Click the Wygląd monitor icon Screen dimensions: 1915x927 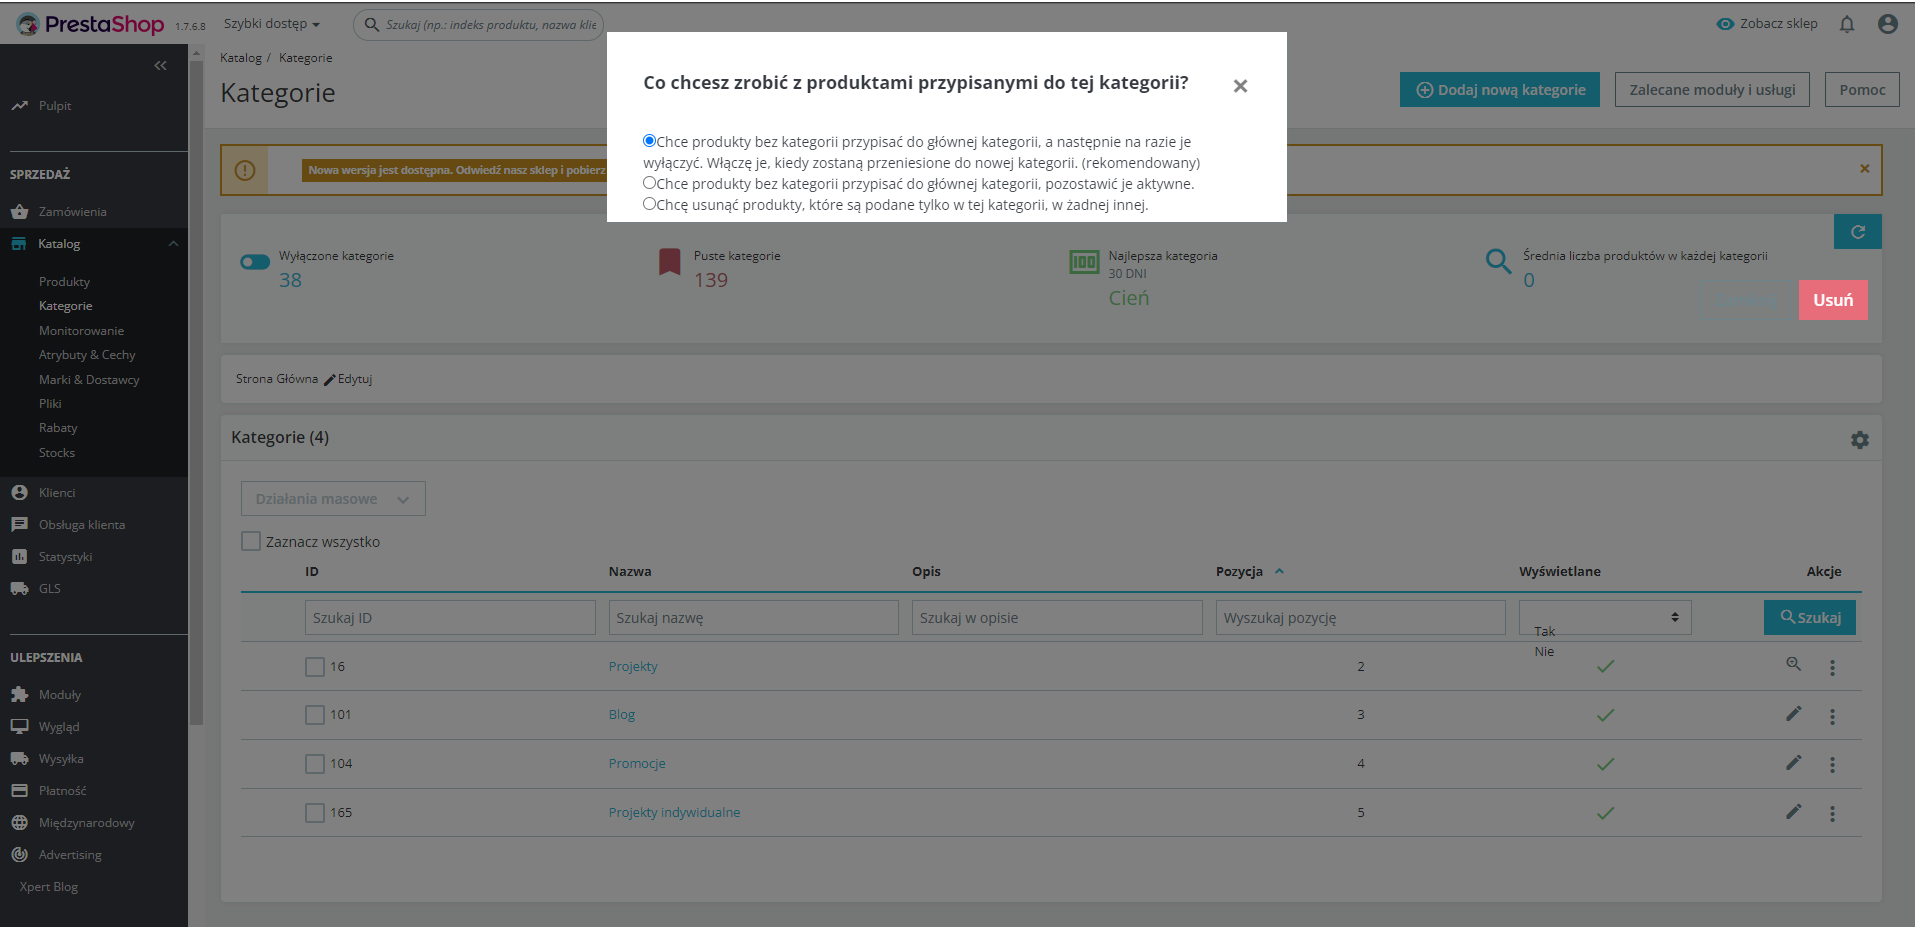click(19, 727)
